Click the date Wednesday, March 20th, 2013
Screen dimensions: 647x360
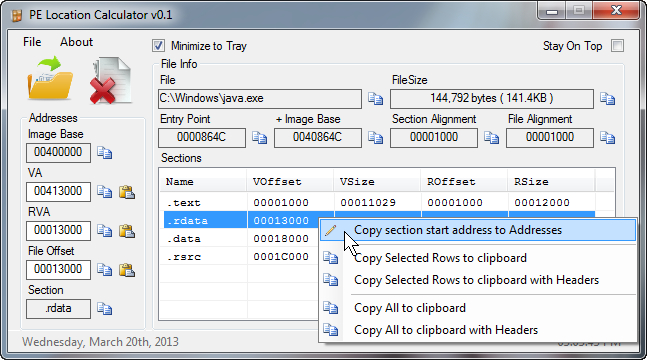(100, 342)
